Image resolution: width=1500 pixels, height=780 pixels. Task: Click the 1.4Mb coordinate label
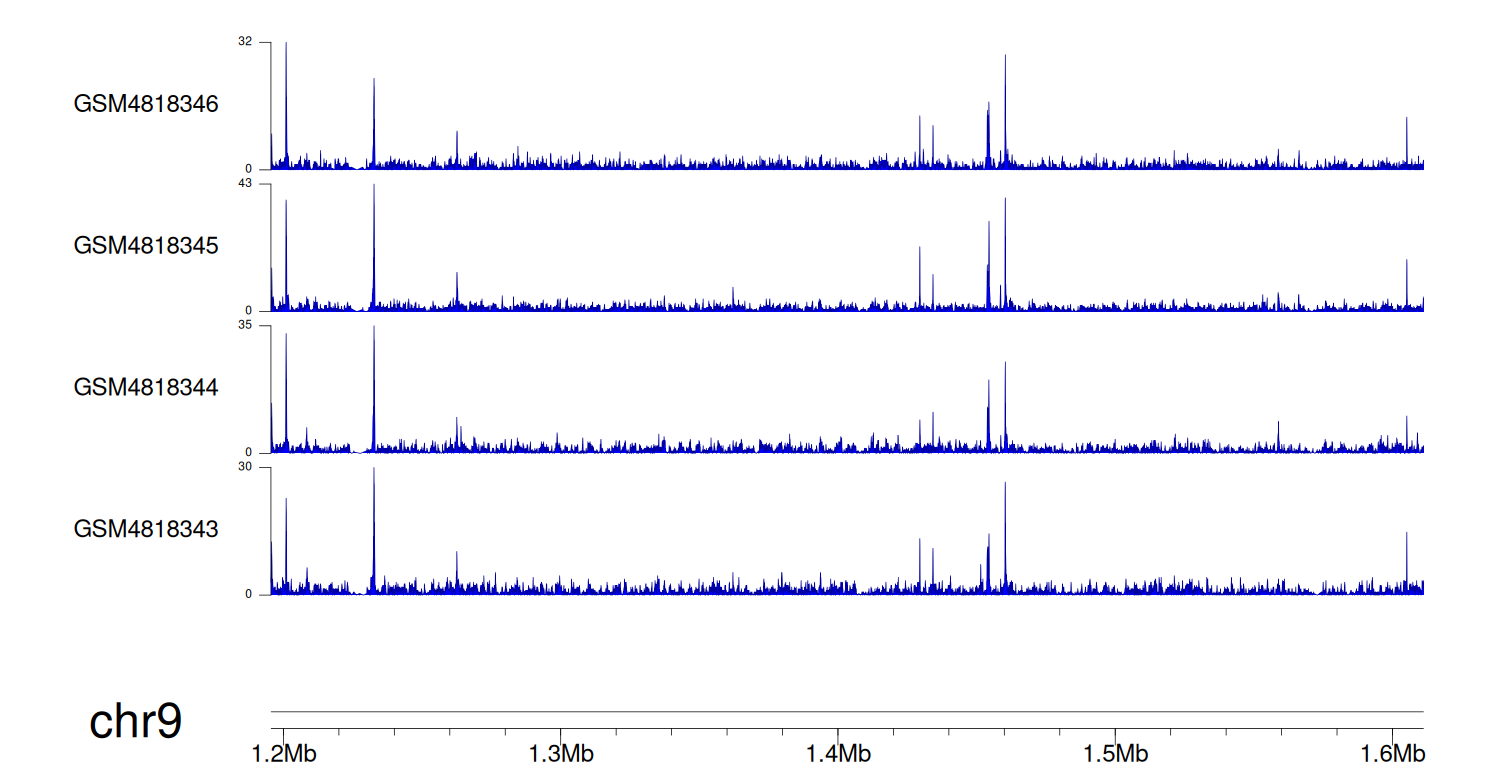click(x=838, y=752)
